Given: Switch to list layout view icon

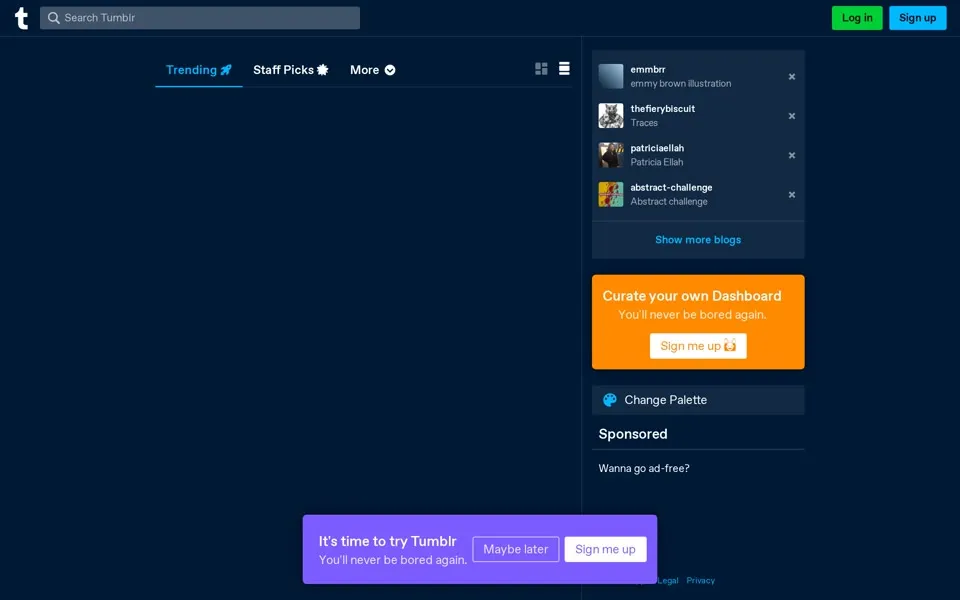Looking at the screenshot, I should click(564, 69).
